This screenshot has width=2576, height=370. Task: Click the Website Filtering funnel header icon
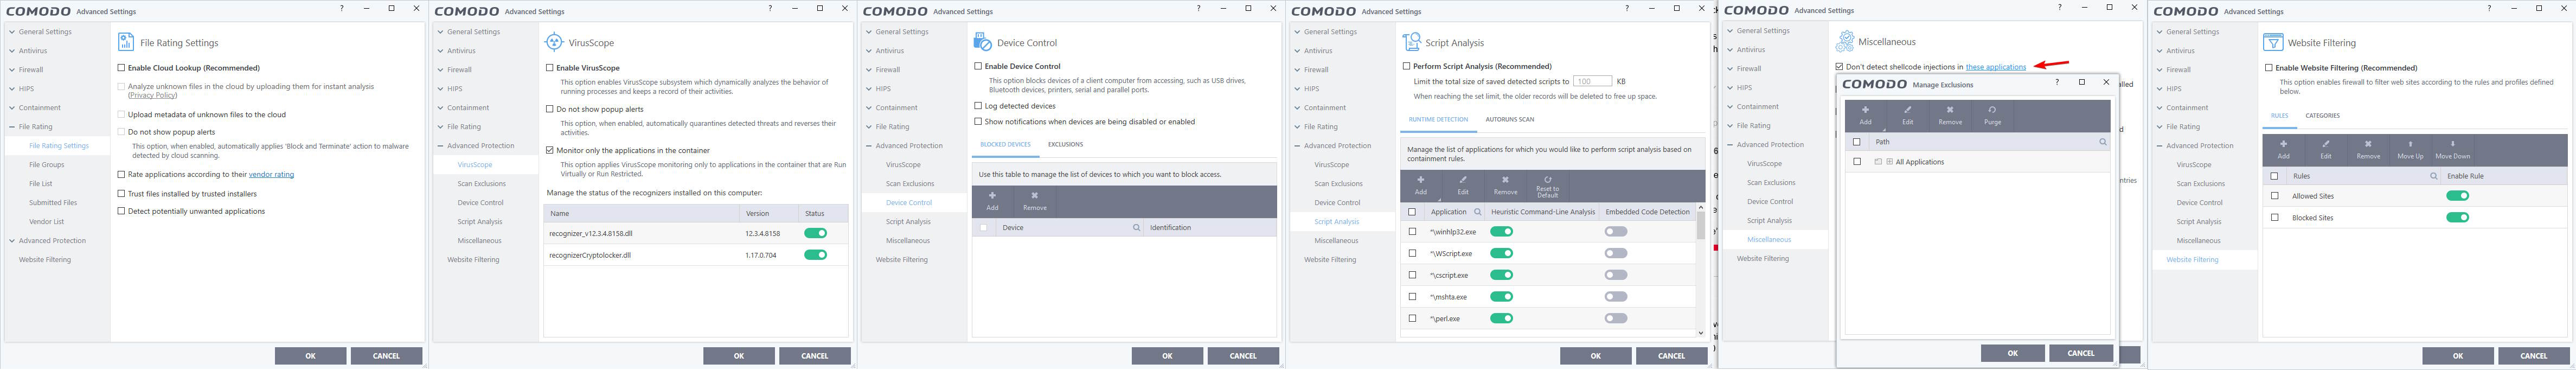click(x=2272, y=42)
